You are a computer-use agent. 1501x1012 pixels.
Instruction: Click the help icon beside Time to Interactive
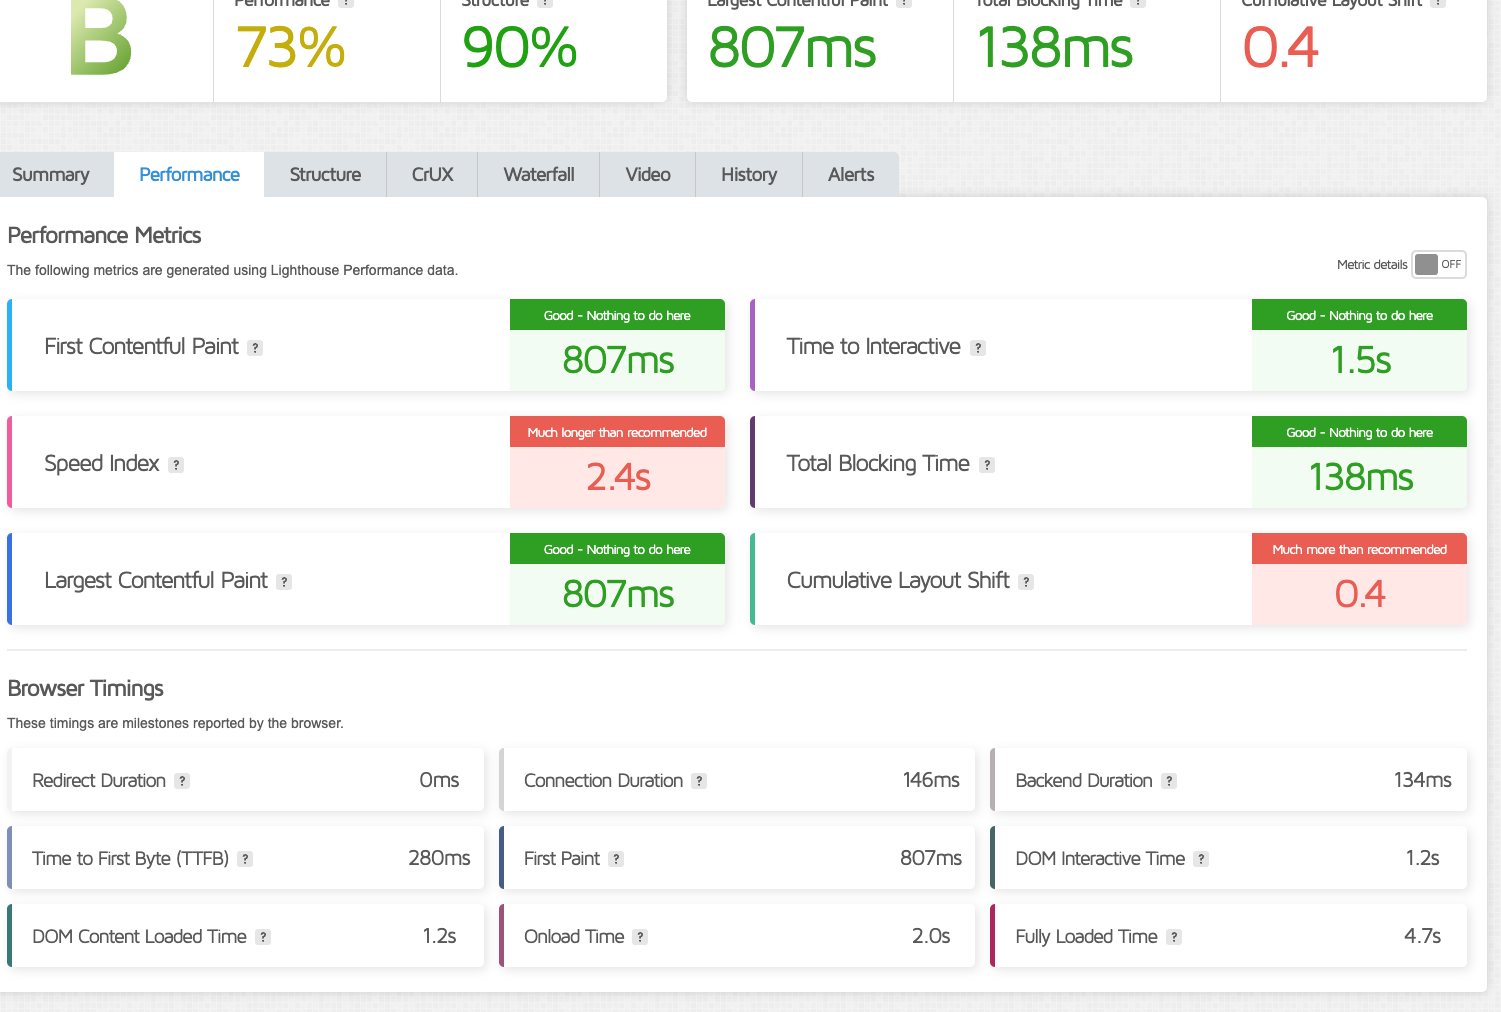point(978,348)
